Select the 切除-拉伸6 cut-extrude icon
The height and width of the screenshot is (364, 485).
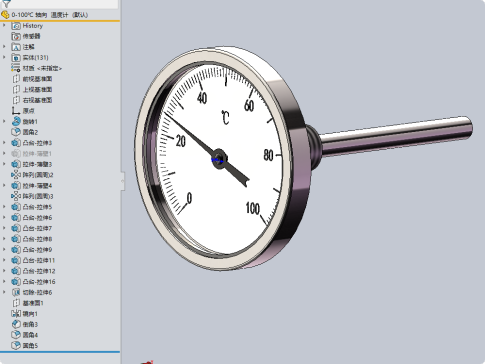click(16, 292)
